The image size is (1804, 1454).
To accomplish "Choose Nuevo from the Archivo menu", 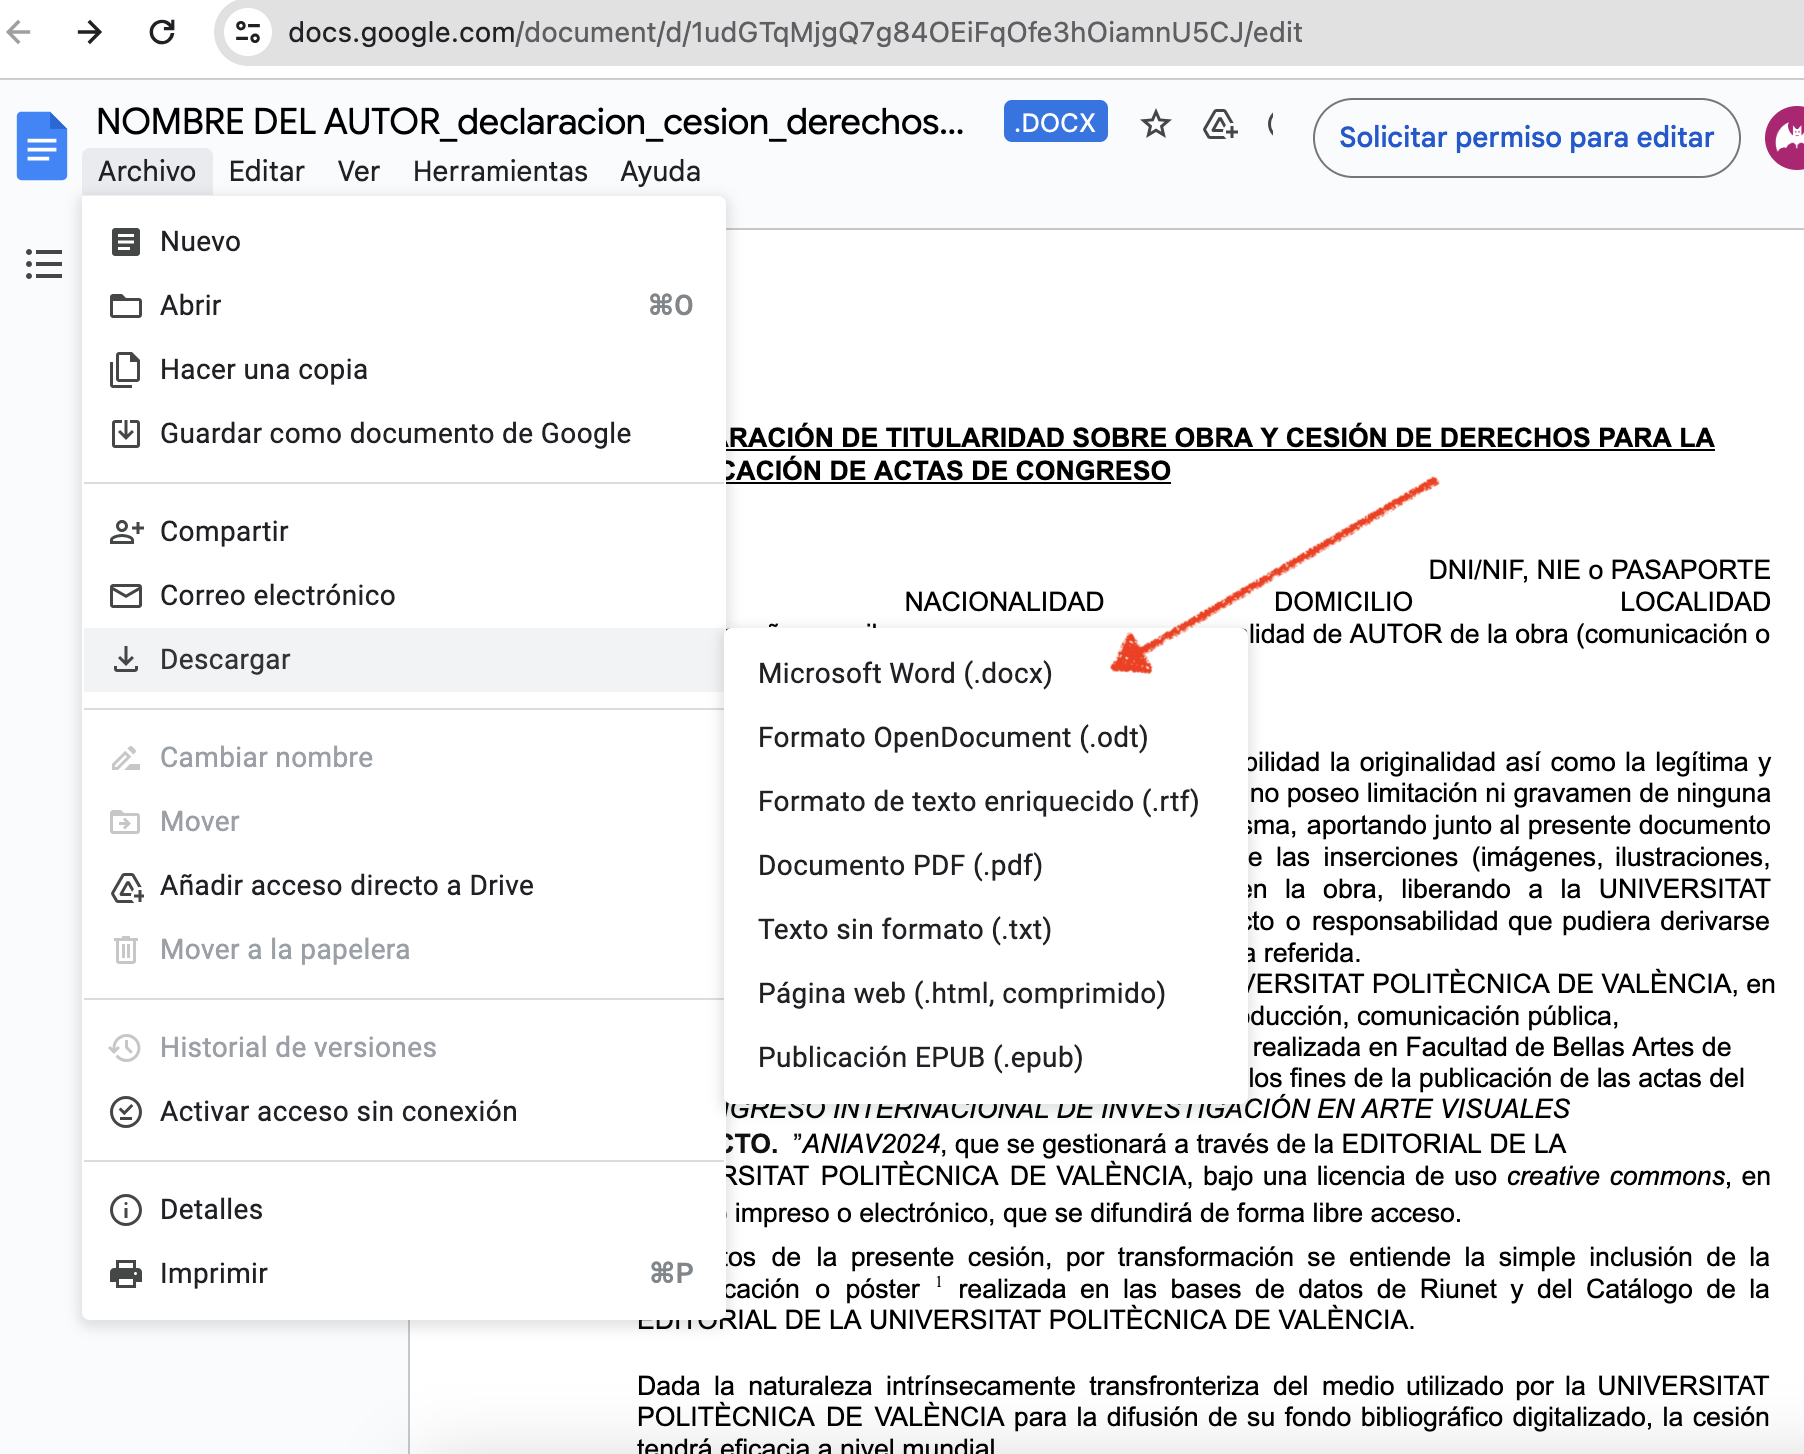I will [404, 242].
